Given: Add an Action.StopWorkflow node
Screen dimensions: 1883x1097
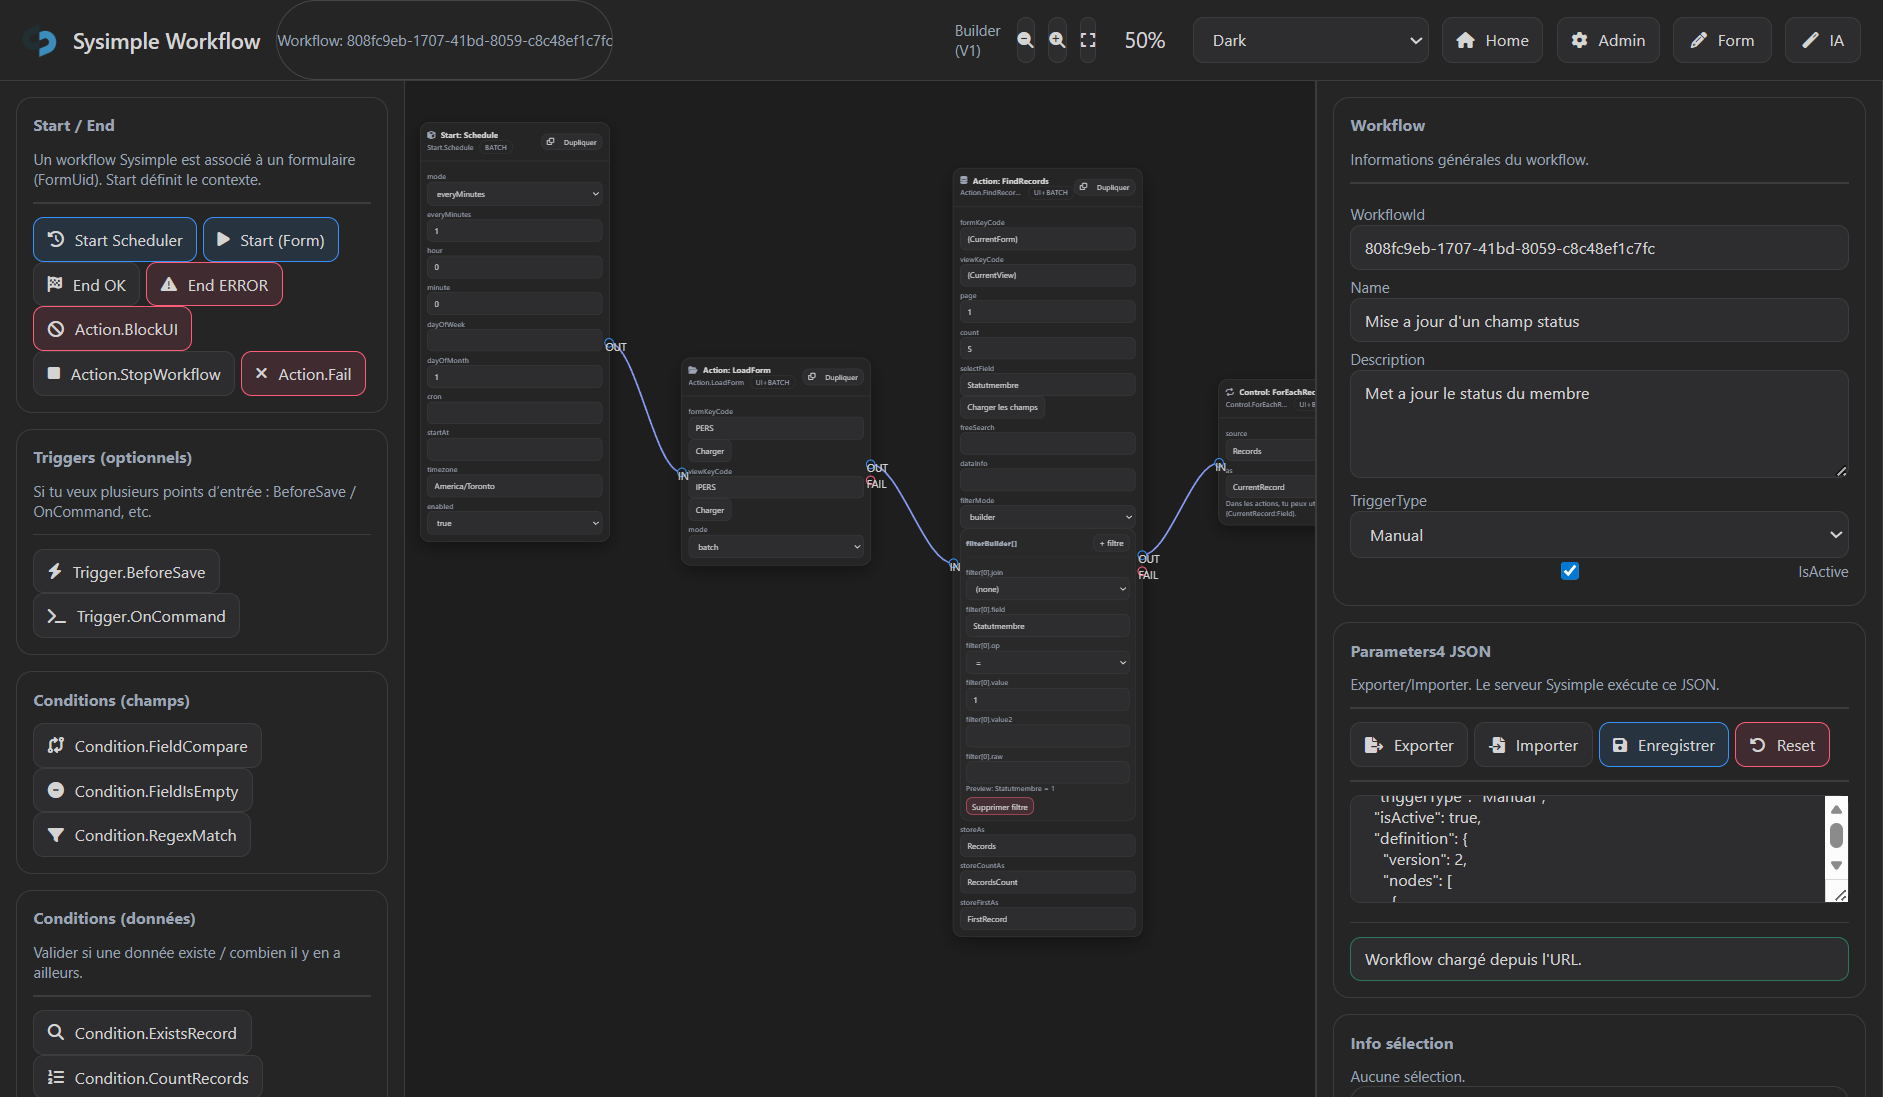Looking at the screenshot, I should [134, 374].
